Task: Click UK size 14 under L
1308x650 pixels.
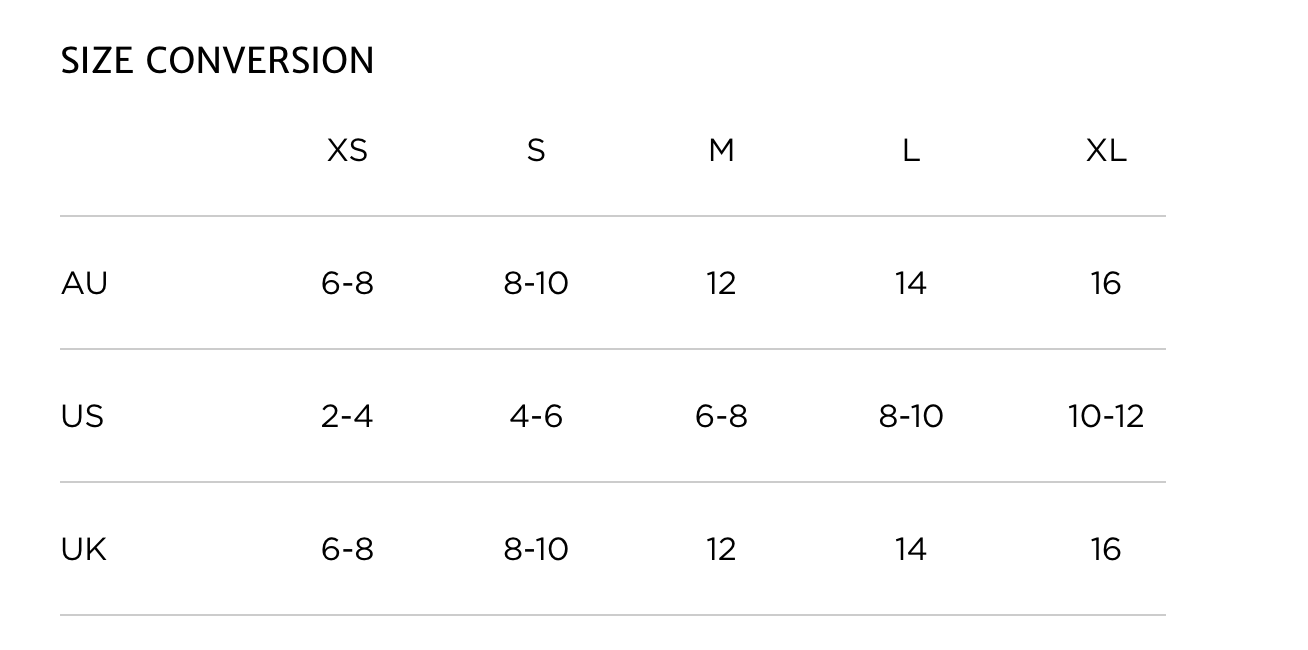Action: (910, 549)
